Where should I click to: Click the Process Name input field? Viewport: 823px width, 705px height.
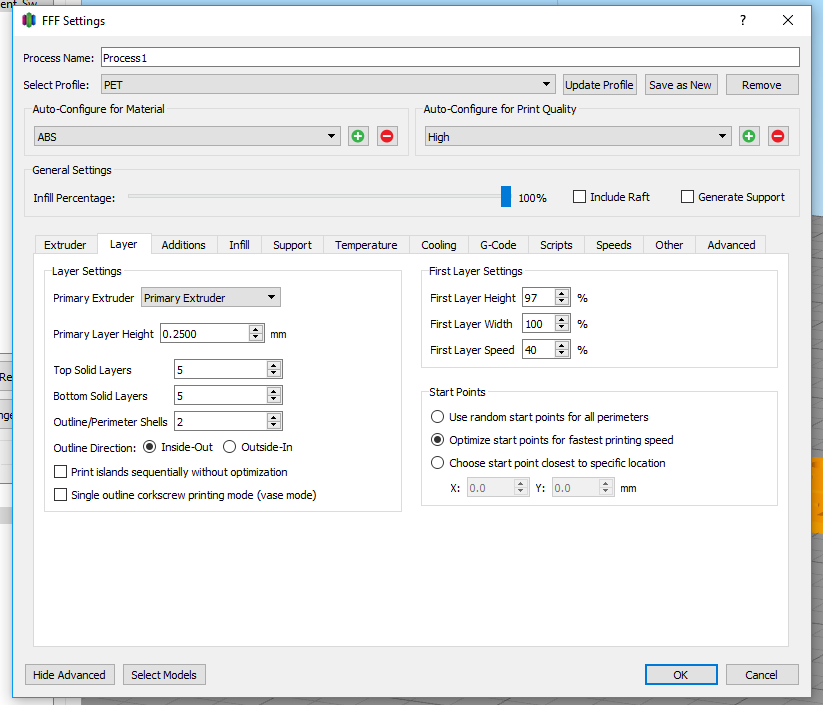click(450, 57)
